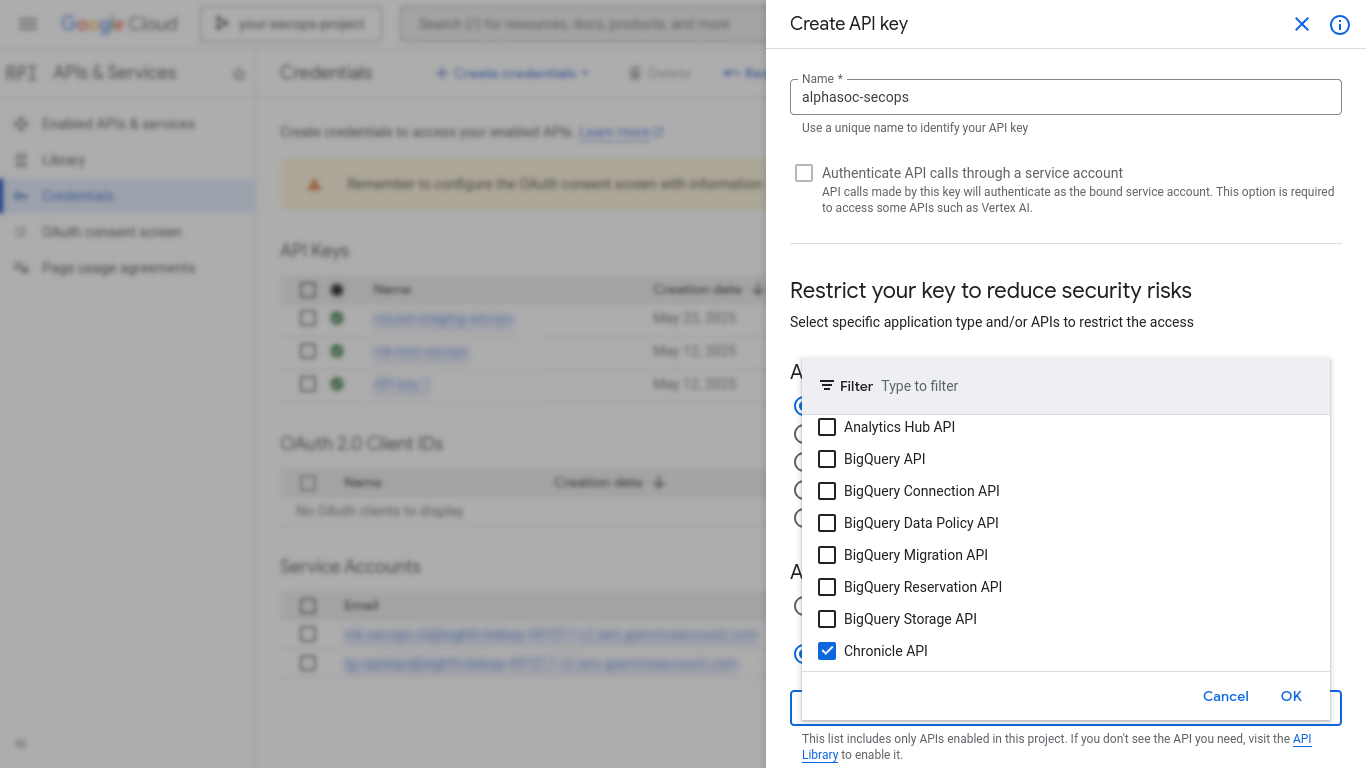Viewport: 1366px width, 768px height.
Task: Click the Google Cloud logo
Action: click(120, 23)
